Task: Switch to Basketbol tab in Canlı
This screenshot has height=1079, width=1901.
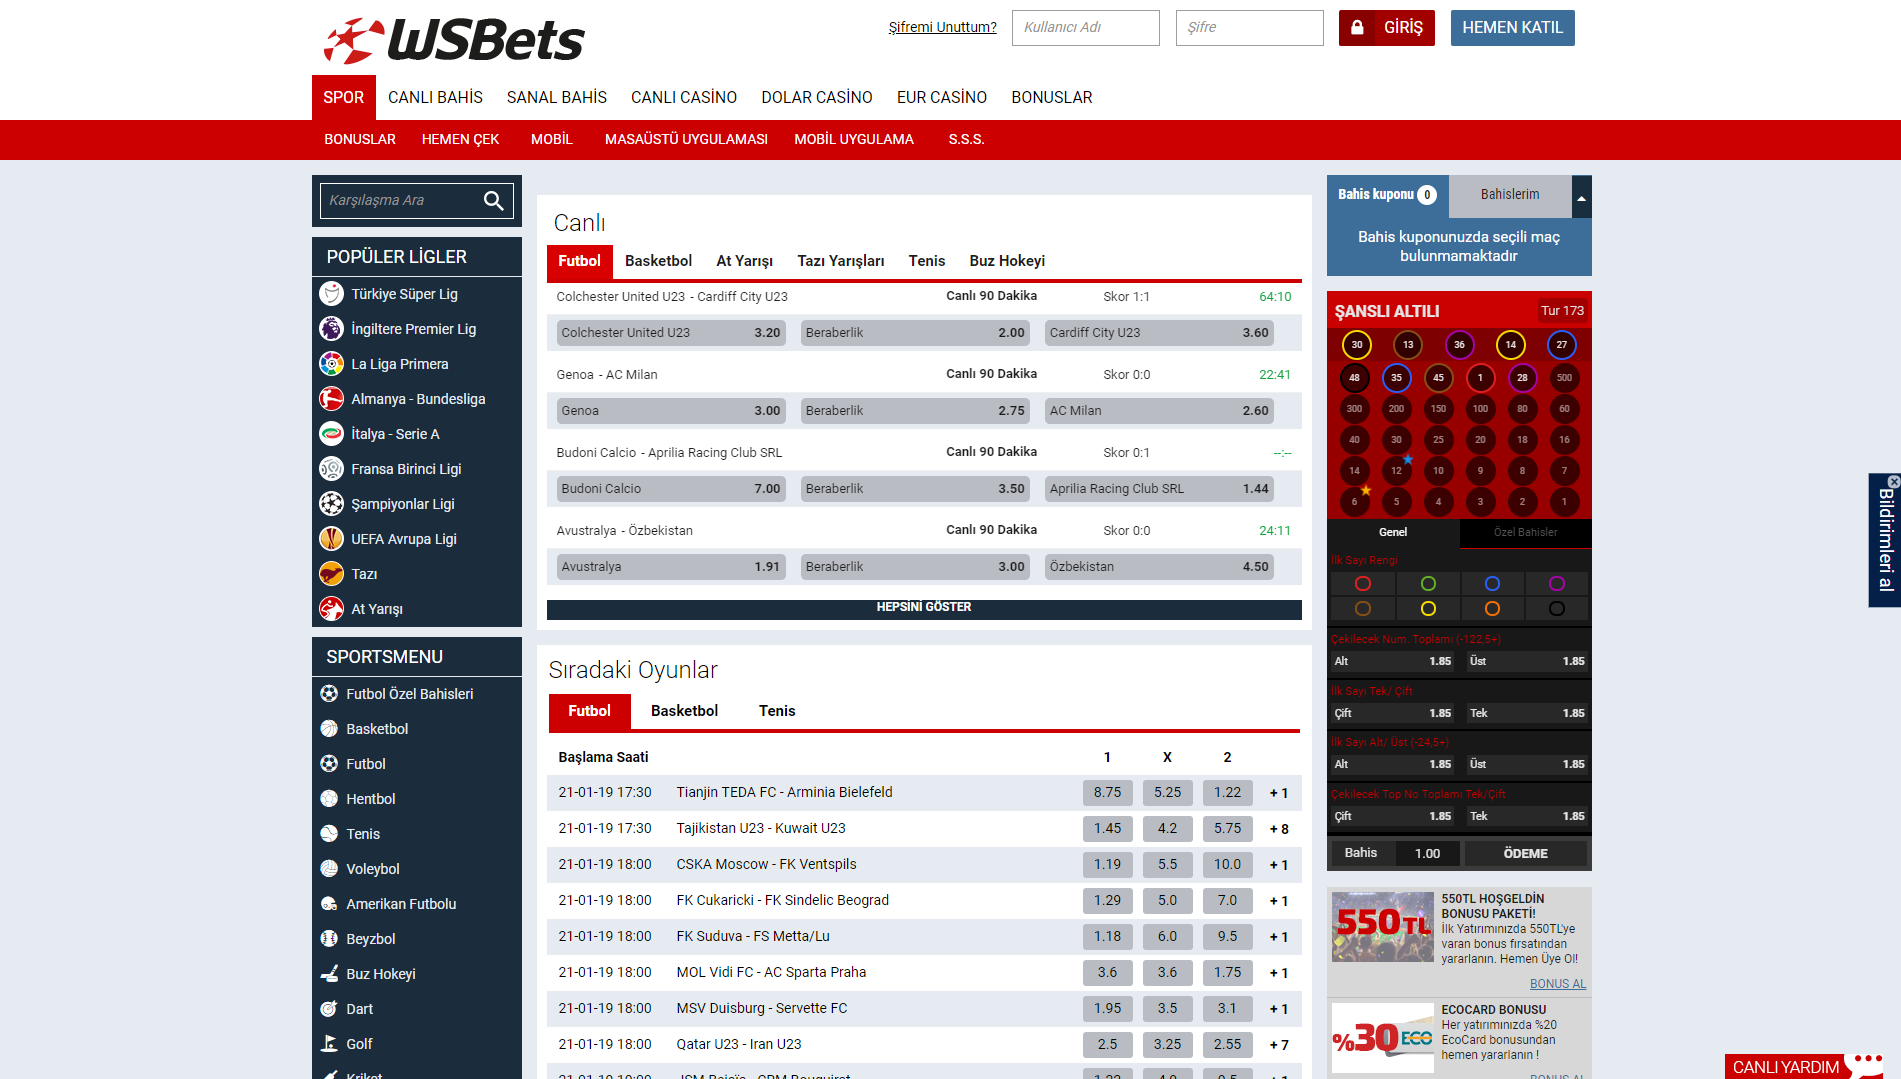Action: pyautogui.click(x=658, y=261)
